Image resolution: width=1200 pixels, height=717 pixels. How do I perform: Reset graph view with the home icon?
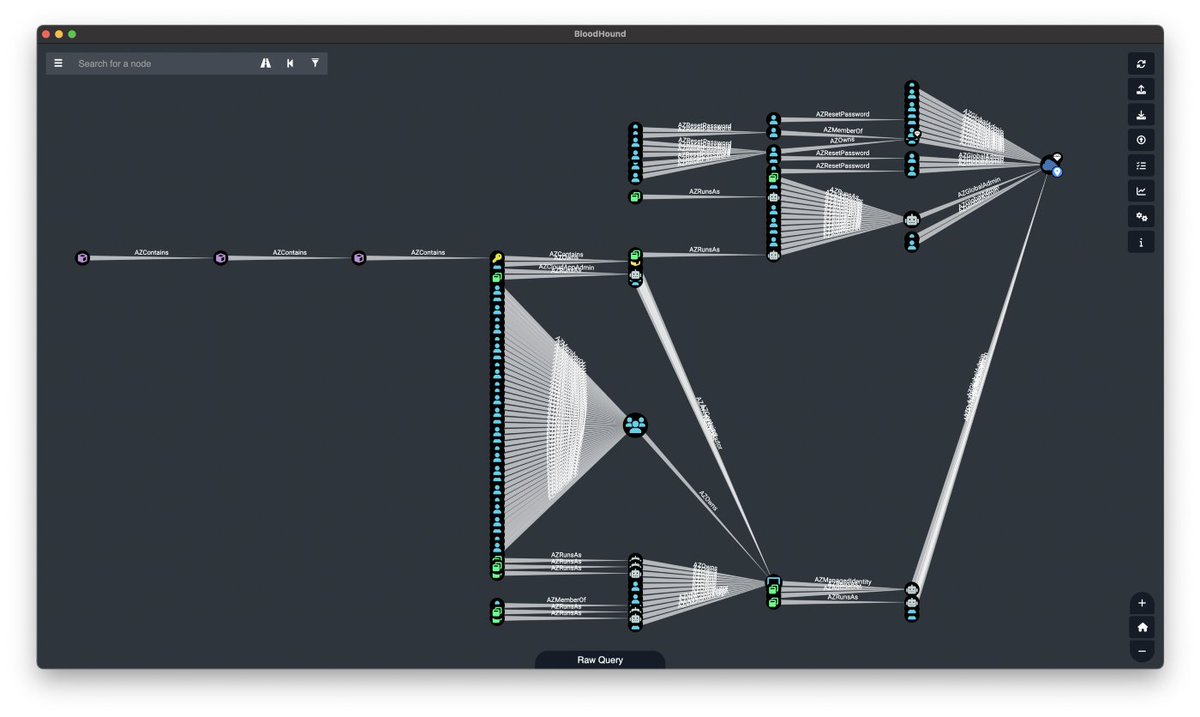[x=1142, y=627]
